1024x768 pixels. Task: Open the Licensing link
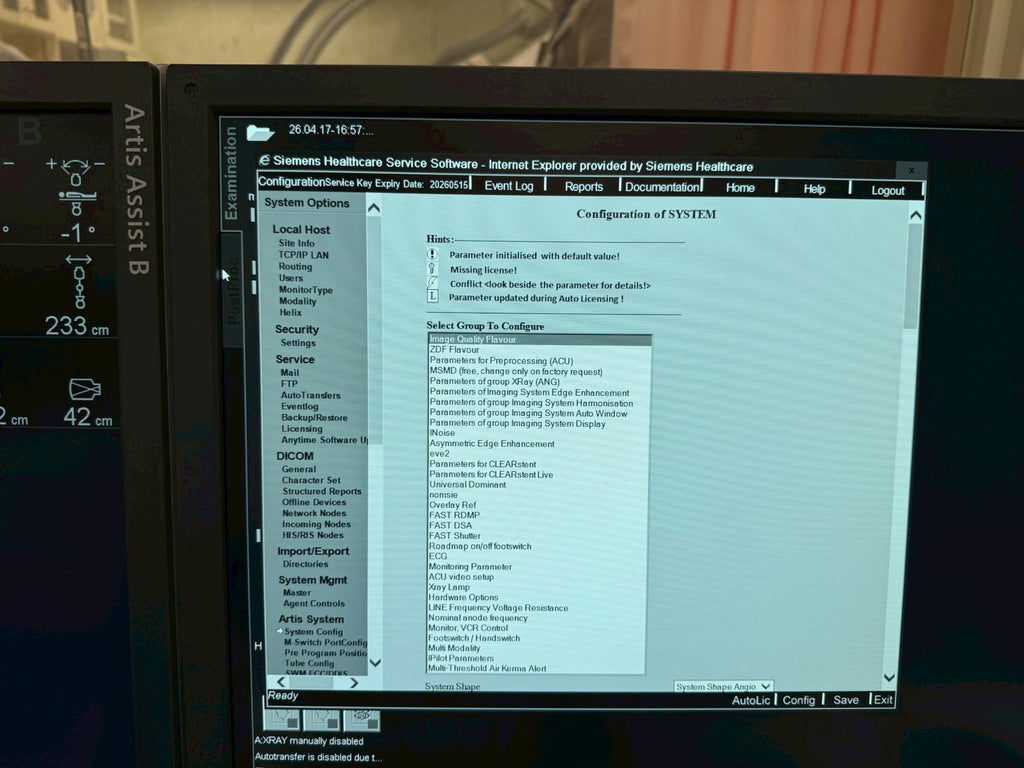point(302,428)
